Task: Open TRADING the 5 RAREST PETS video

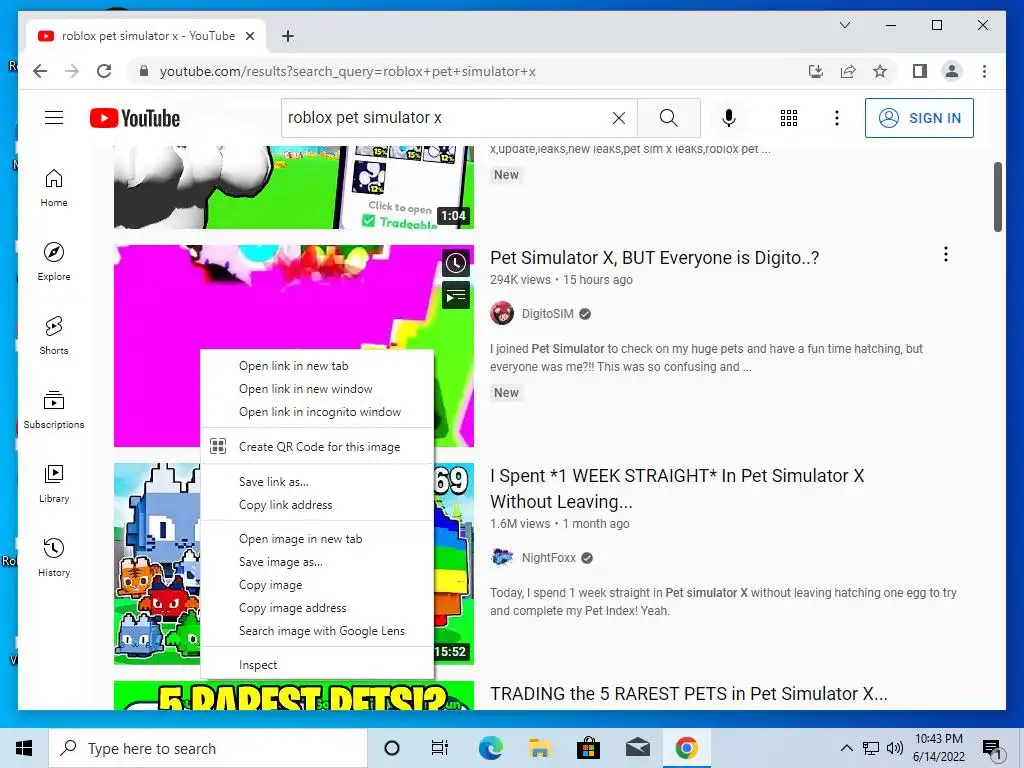Action: click(x=689, y=694)
